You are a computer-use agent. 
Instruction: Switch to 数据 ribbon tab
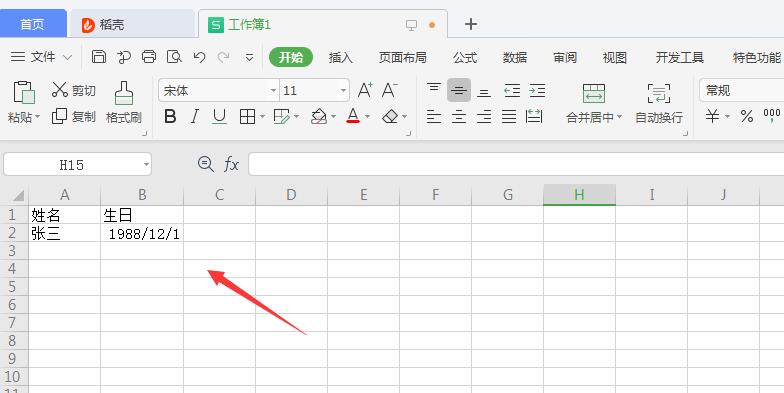[515, 58]
